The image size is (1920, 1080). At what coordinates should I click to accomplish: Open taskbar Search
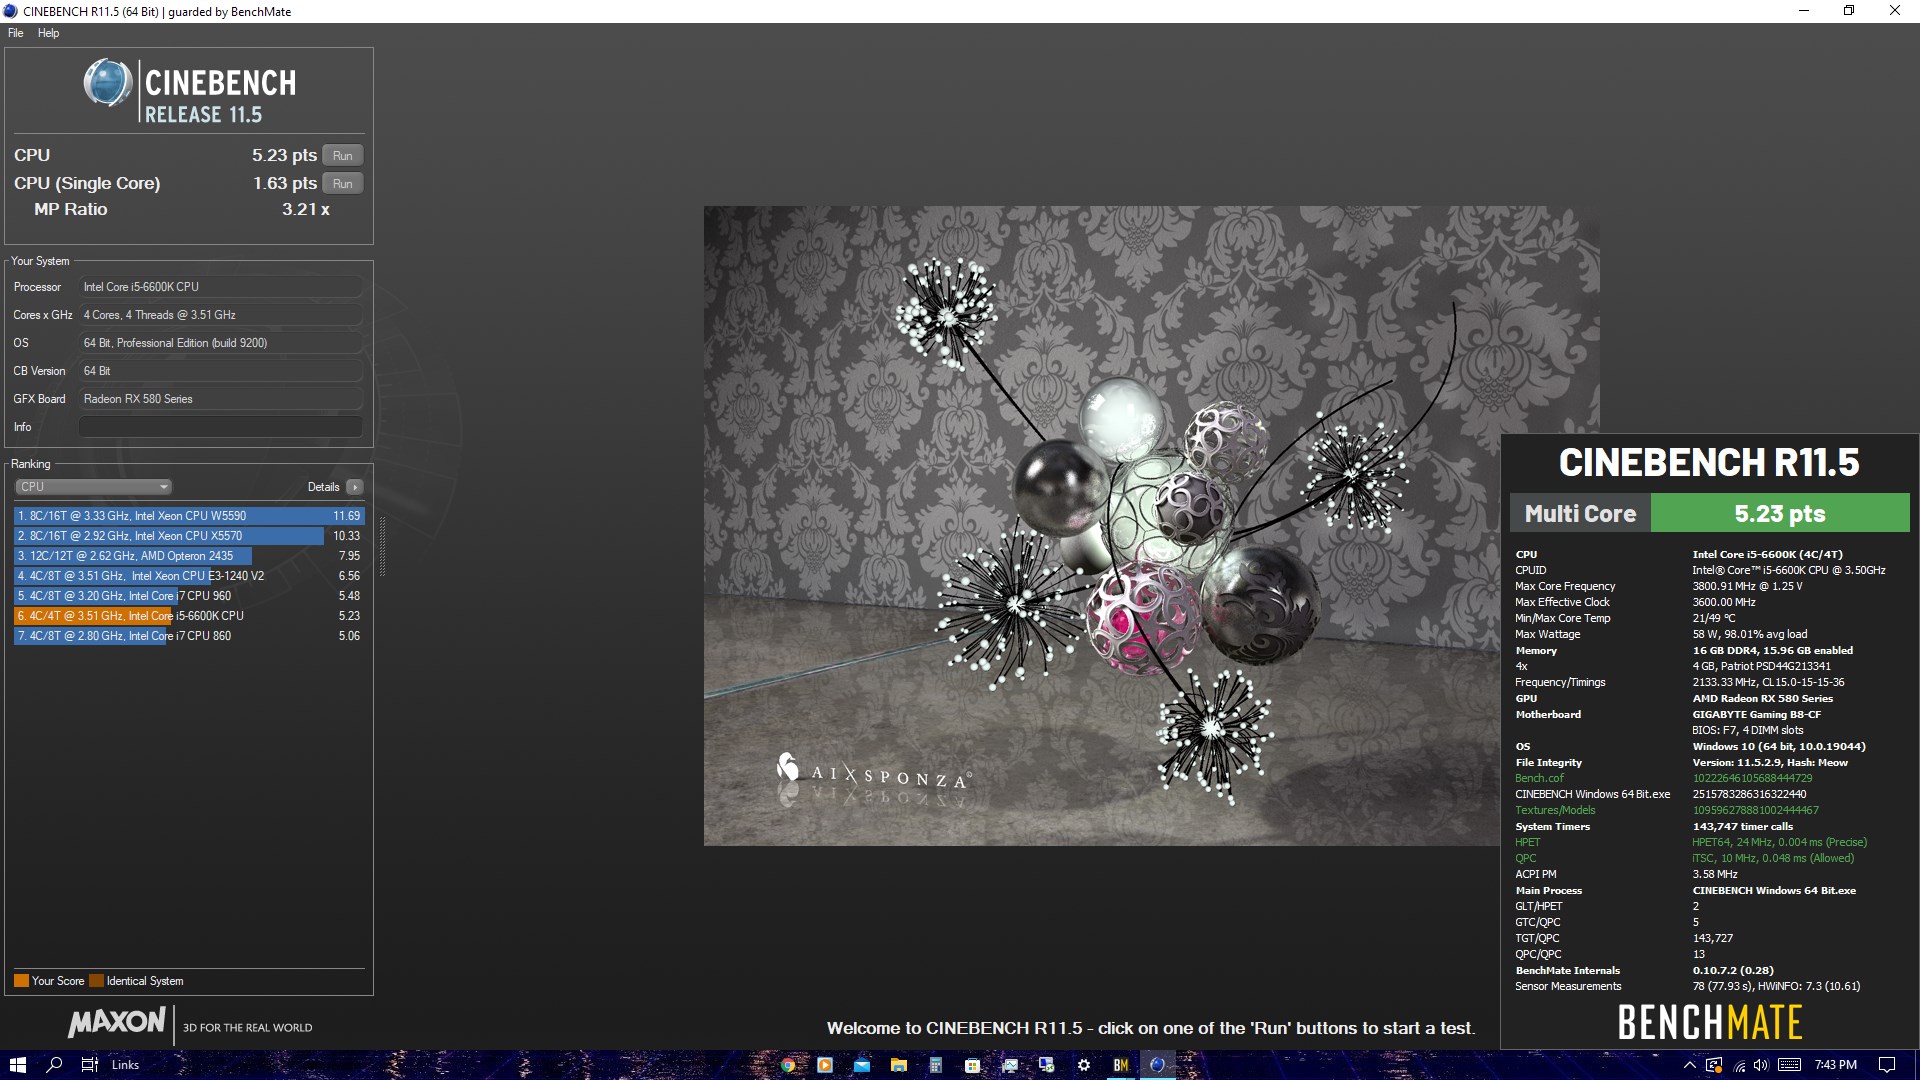tap(54, 1065)
